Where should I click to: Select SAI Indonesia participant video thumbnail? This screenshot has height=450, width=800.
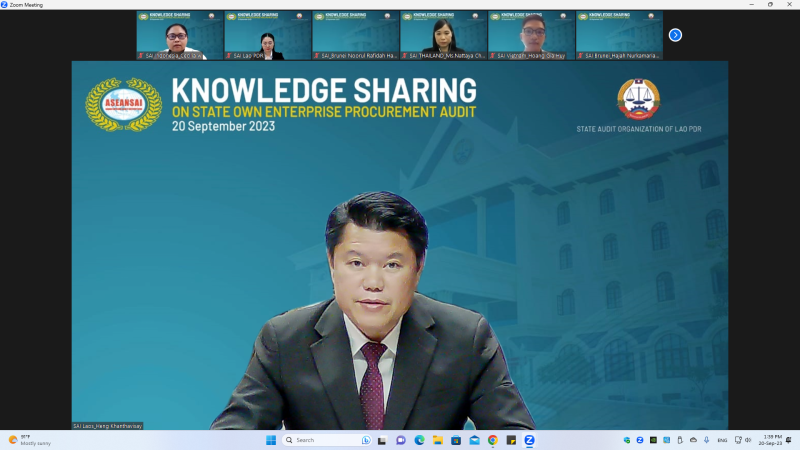(x=180, y=35)
